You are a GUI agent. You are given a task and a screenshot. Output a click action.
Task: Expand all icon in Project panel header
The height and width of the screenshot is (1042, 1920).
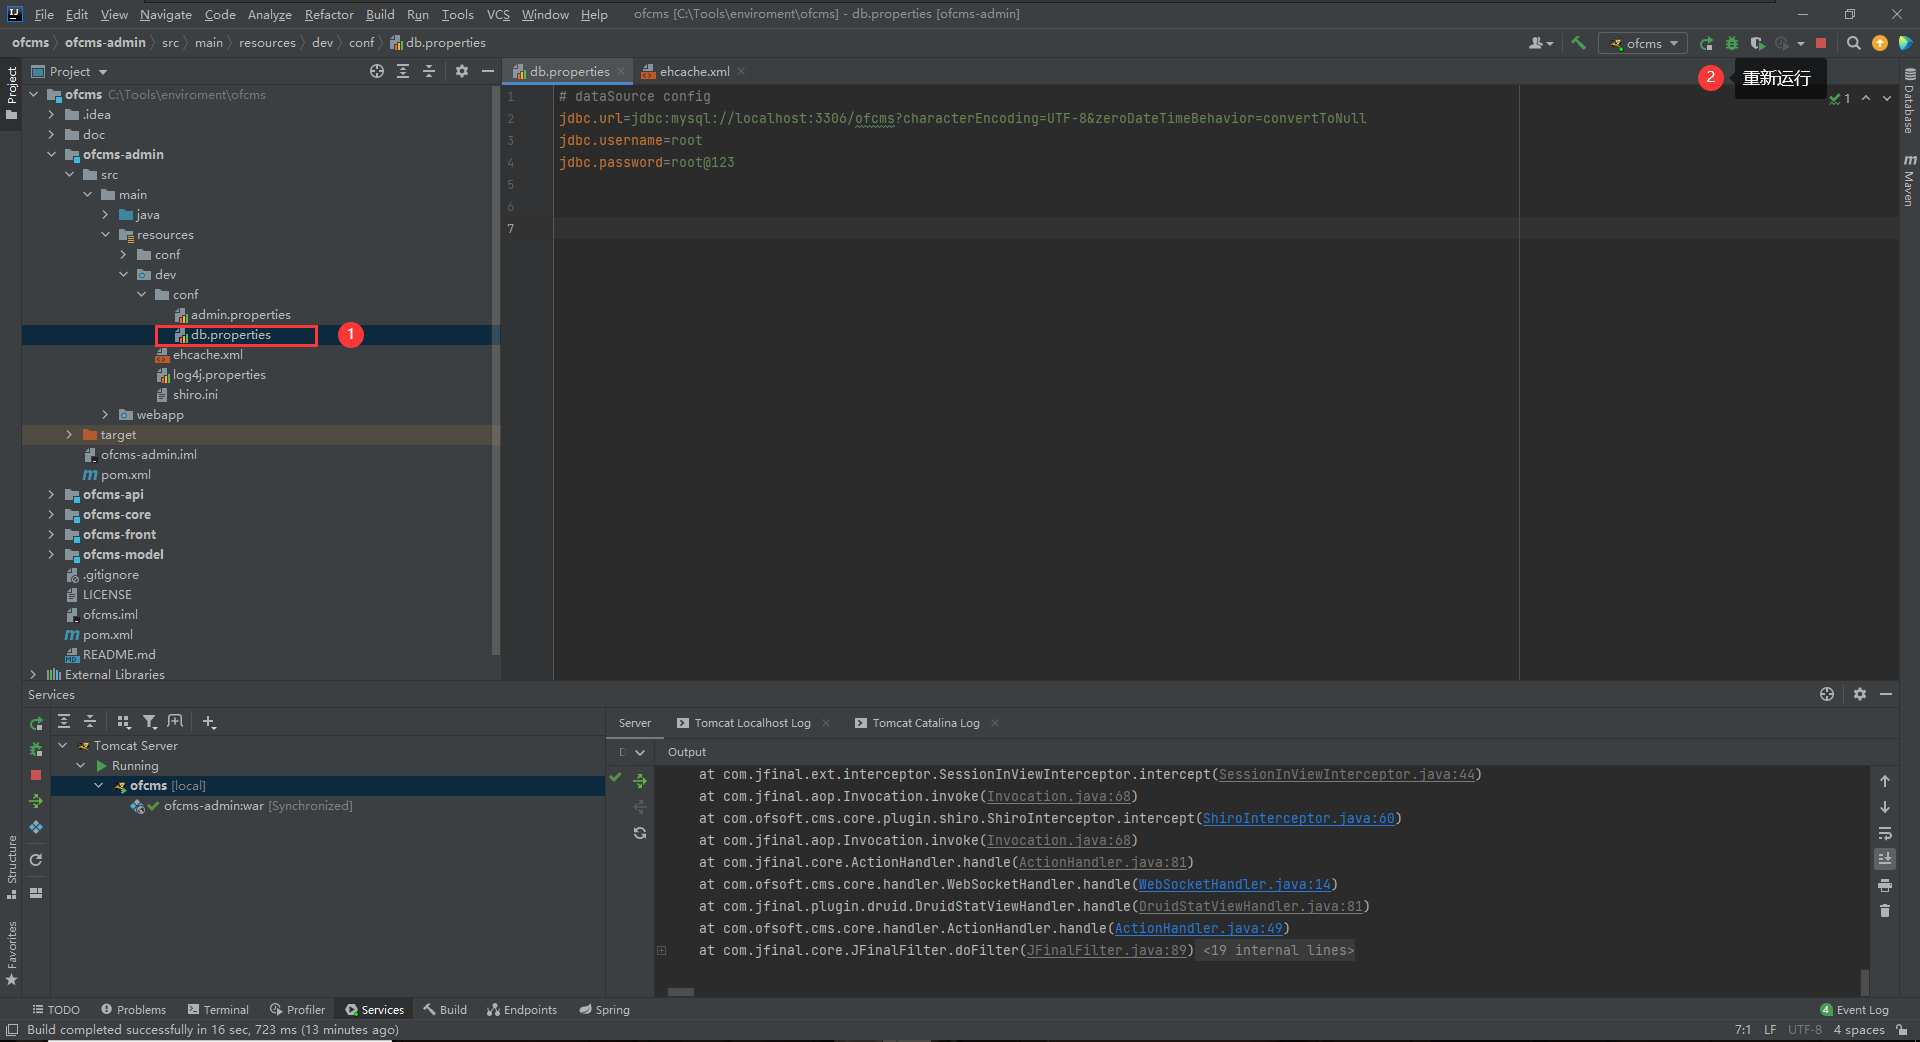(x=403, y=71)
